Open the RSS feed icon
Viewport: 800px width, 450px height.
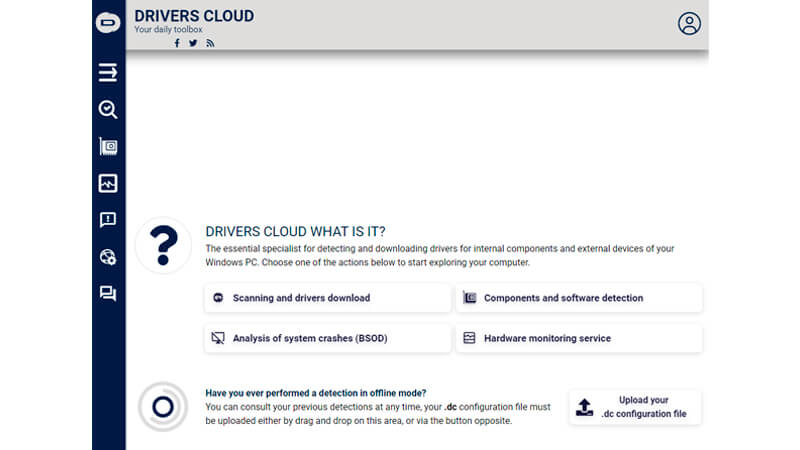(210, 43)
